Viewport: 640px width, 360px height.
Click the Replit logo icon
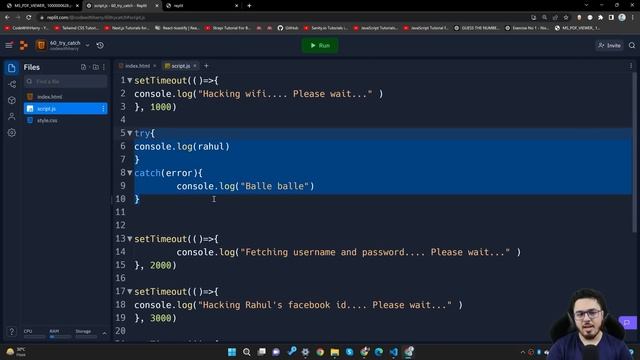[x=24, y=45]
